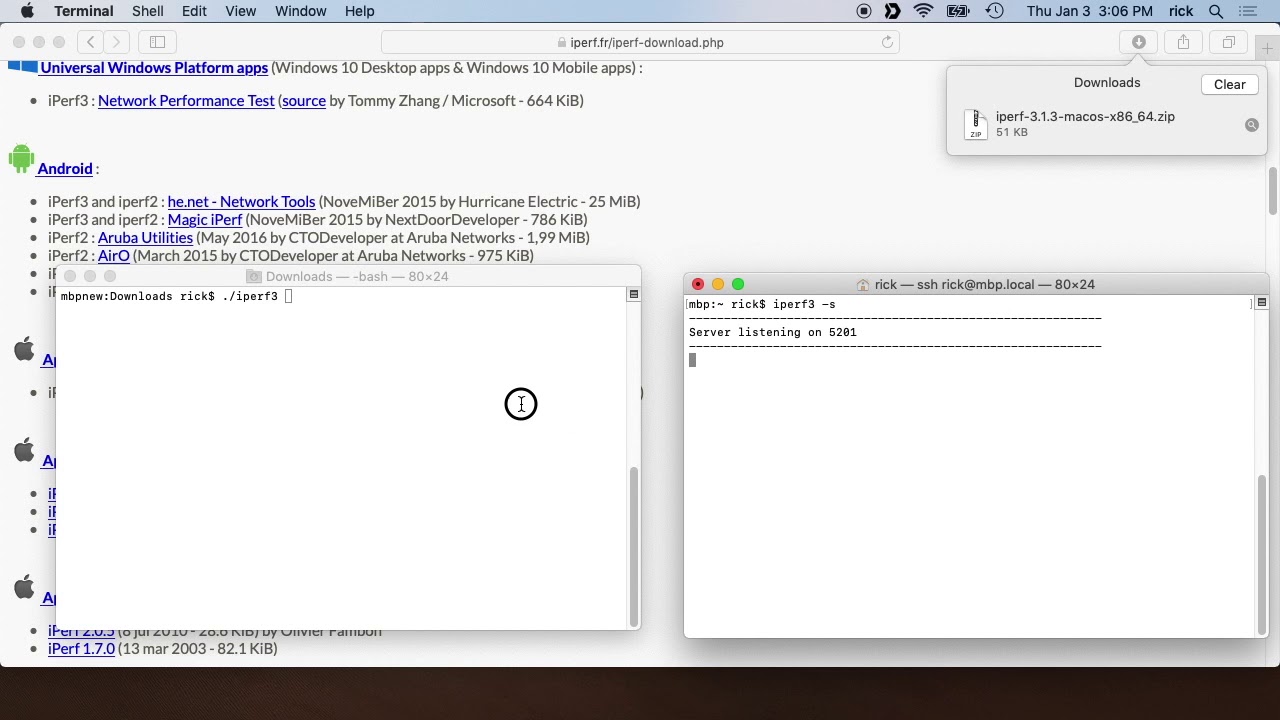Viewport: 1280px width, 720px height.
Task: Open Time Machine status icon
Action: 994,11
